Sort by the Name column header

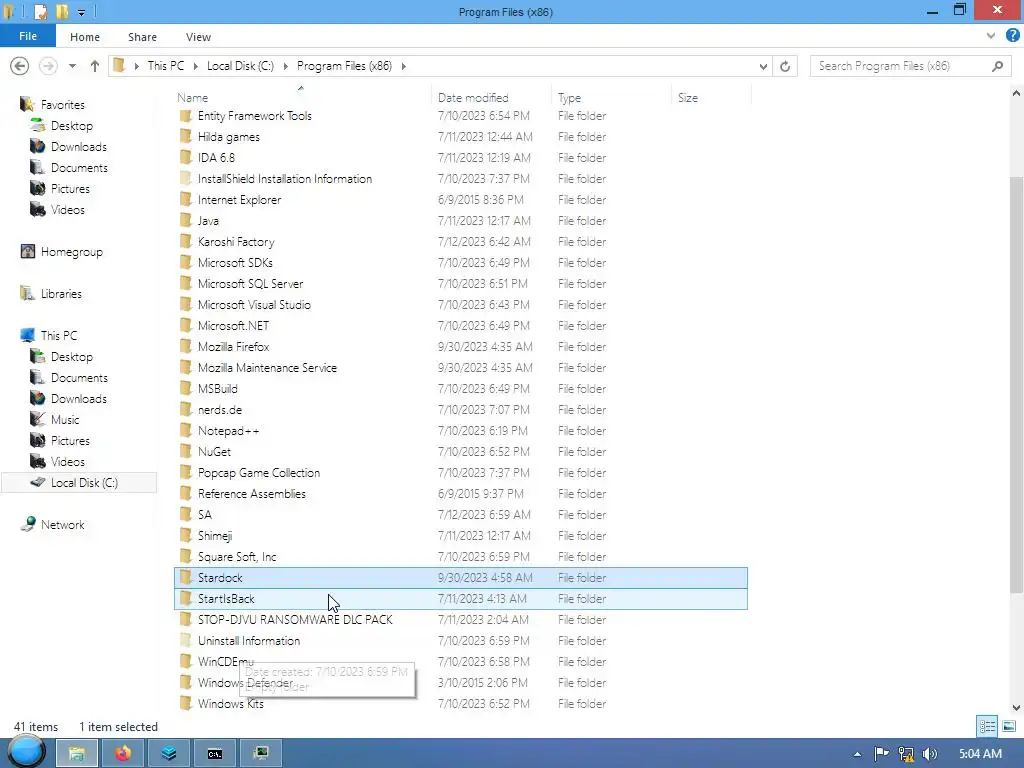tap(192, 98)
